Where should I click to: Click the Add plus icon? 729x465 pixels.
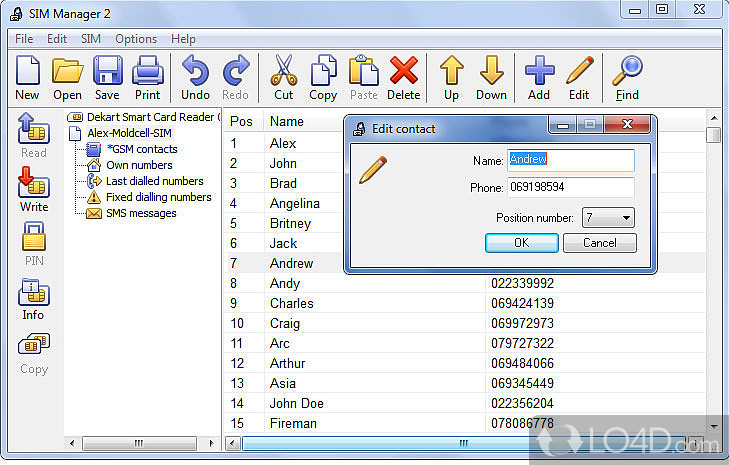pyautogui.click(x=539, y=72)
